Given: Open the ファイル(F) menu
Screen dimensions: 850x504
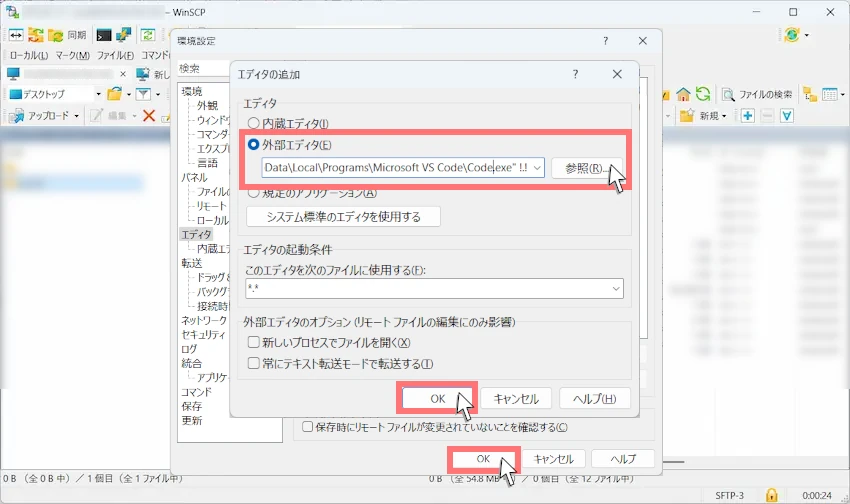Looking at the screenshot, I should (115, 55).
